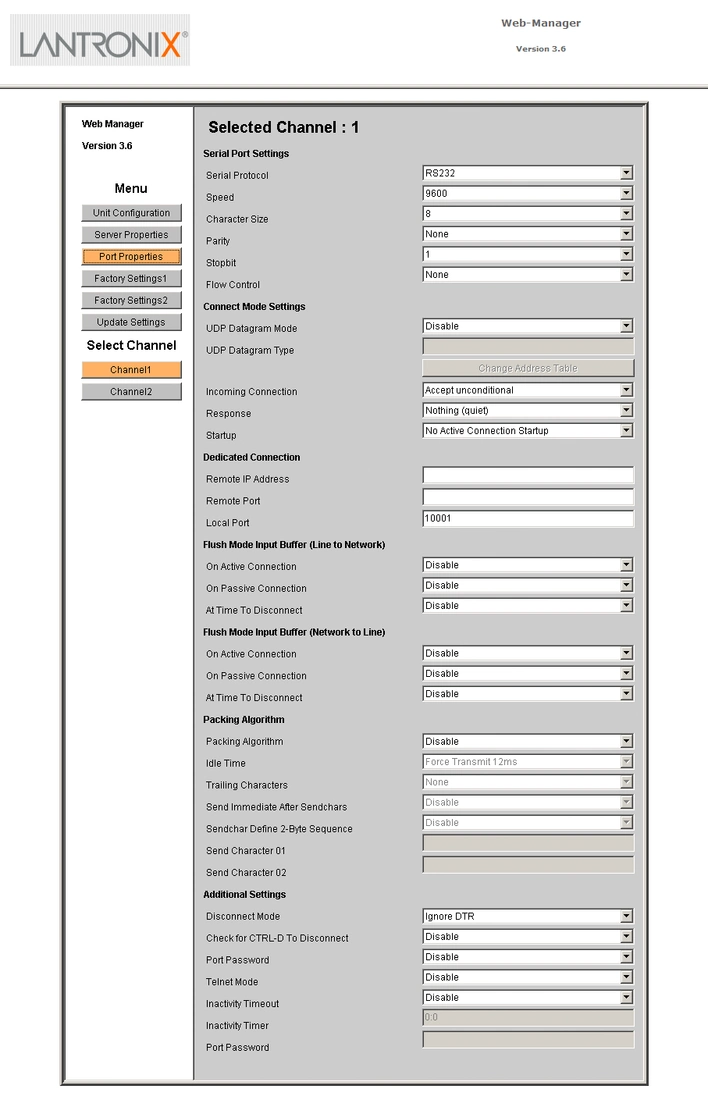This screenshot has width=708, height=1100.
Task: Open the Speed dropdown showing 9600
Action: (528, 194)
